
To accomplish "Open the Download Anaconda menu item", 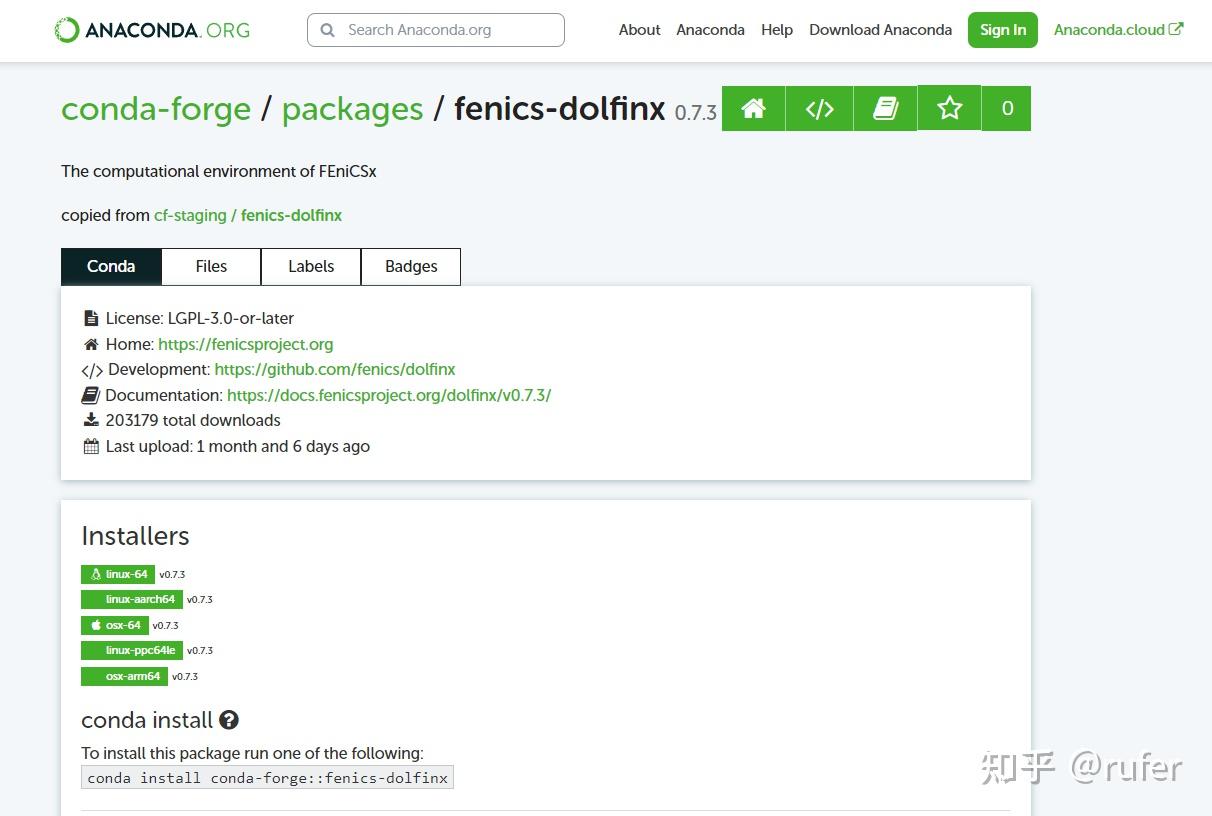I will (880, 30).
